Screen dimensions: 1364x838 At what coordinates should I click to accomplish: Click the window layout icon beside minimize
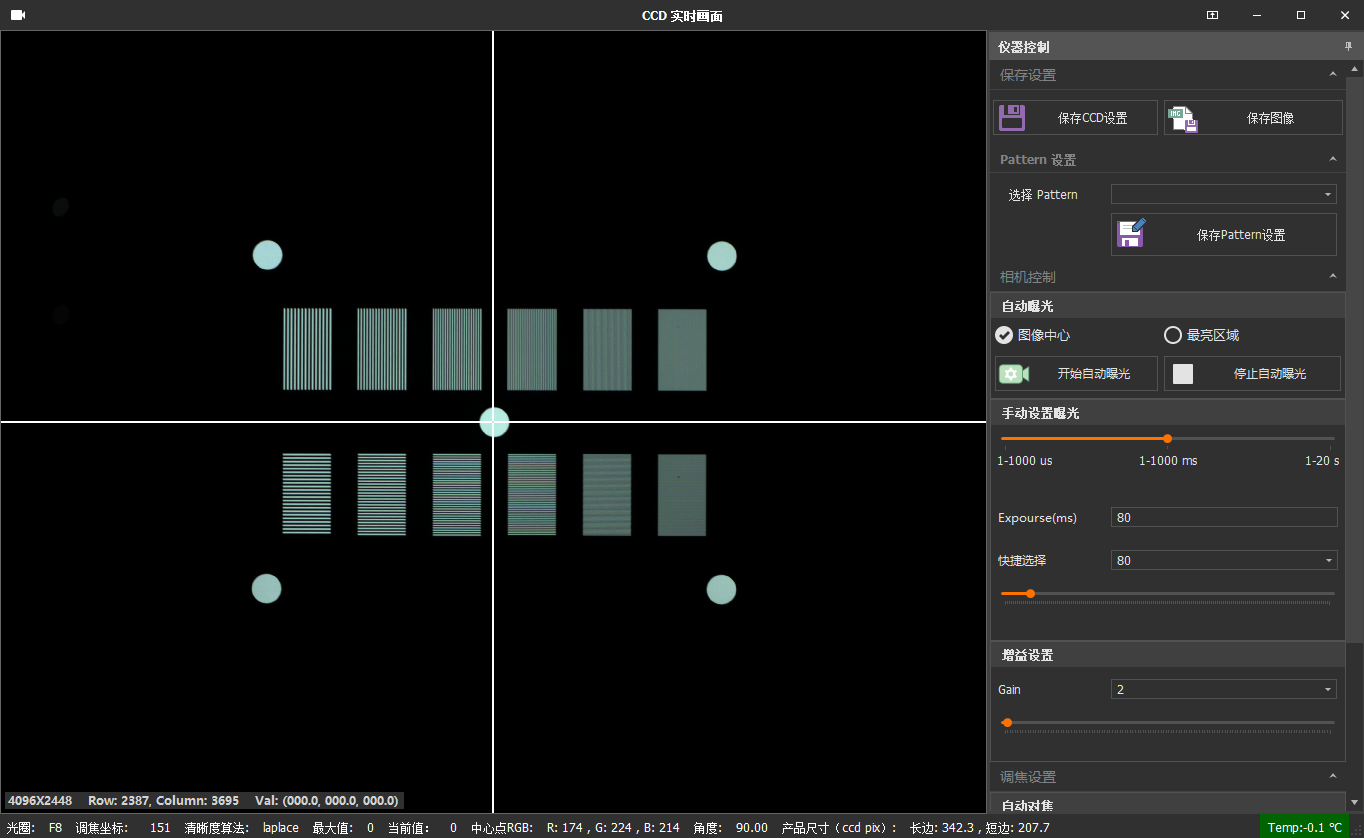pos(1212,15)
